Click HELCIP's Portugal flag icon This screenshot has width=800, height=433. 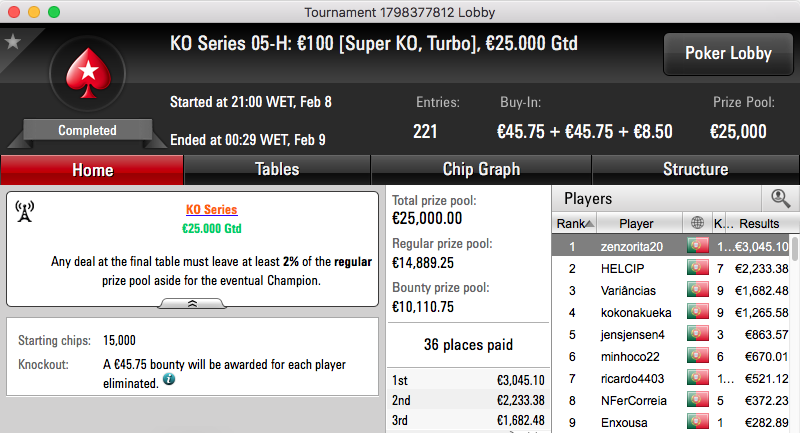tap(697, 268)
